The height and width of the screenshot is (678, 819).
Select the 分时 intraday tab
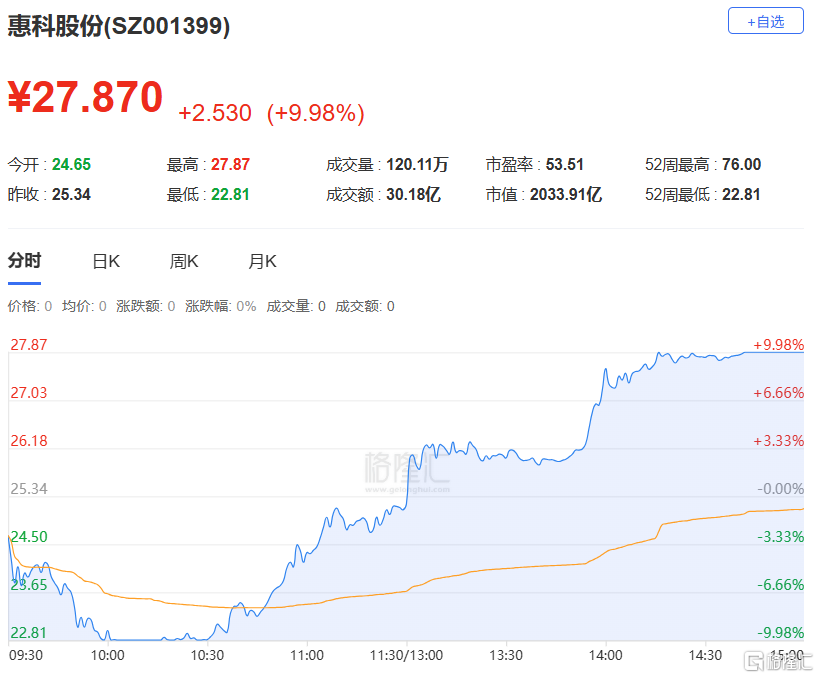click(24, 261)
